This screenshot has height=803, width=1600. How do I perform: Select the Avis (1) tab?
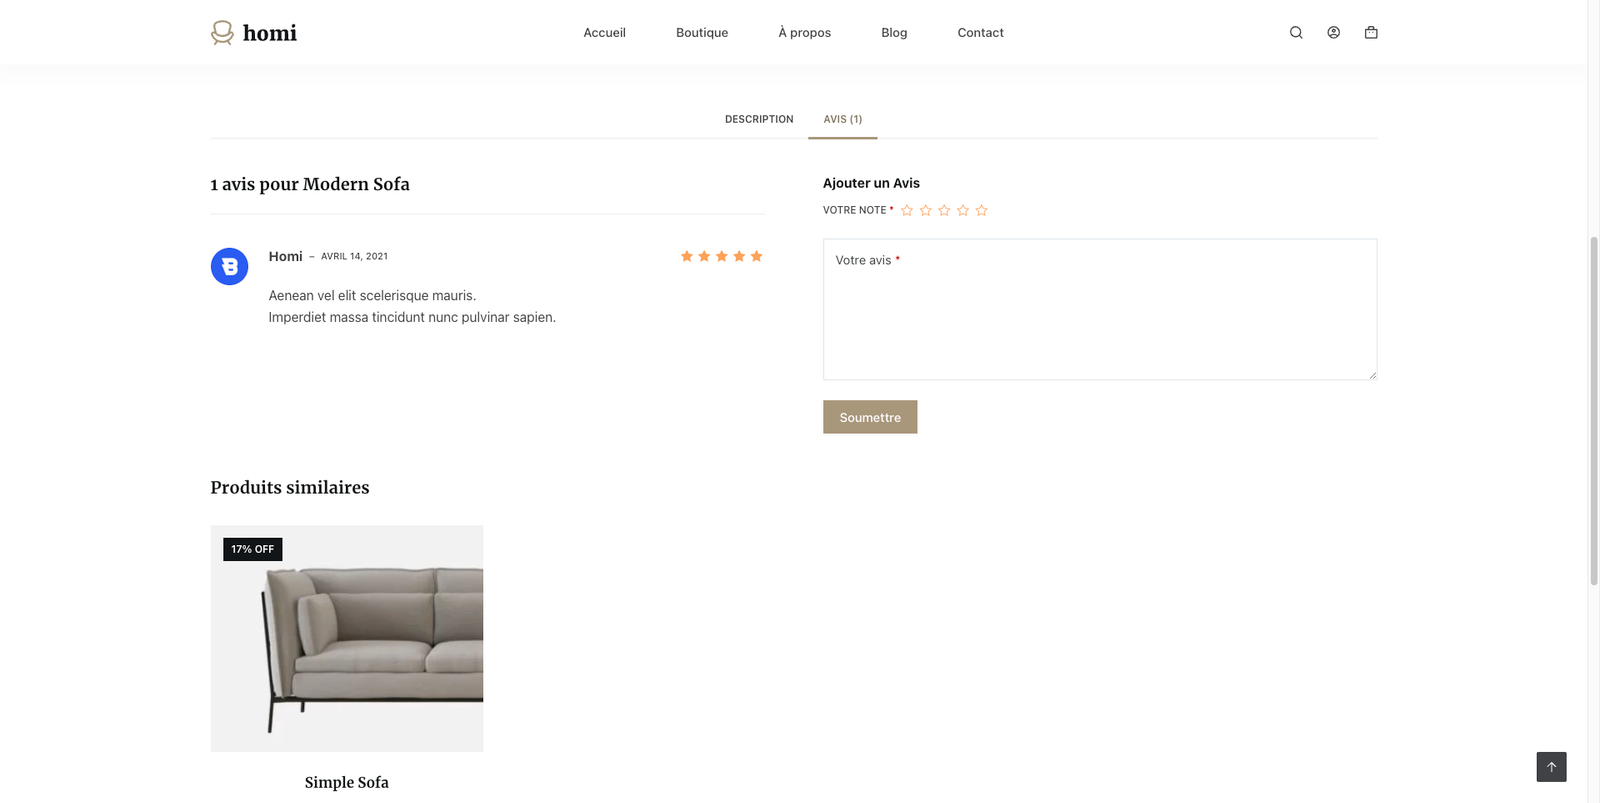(843, 119)
